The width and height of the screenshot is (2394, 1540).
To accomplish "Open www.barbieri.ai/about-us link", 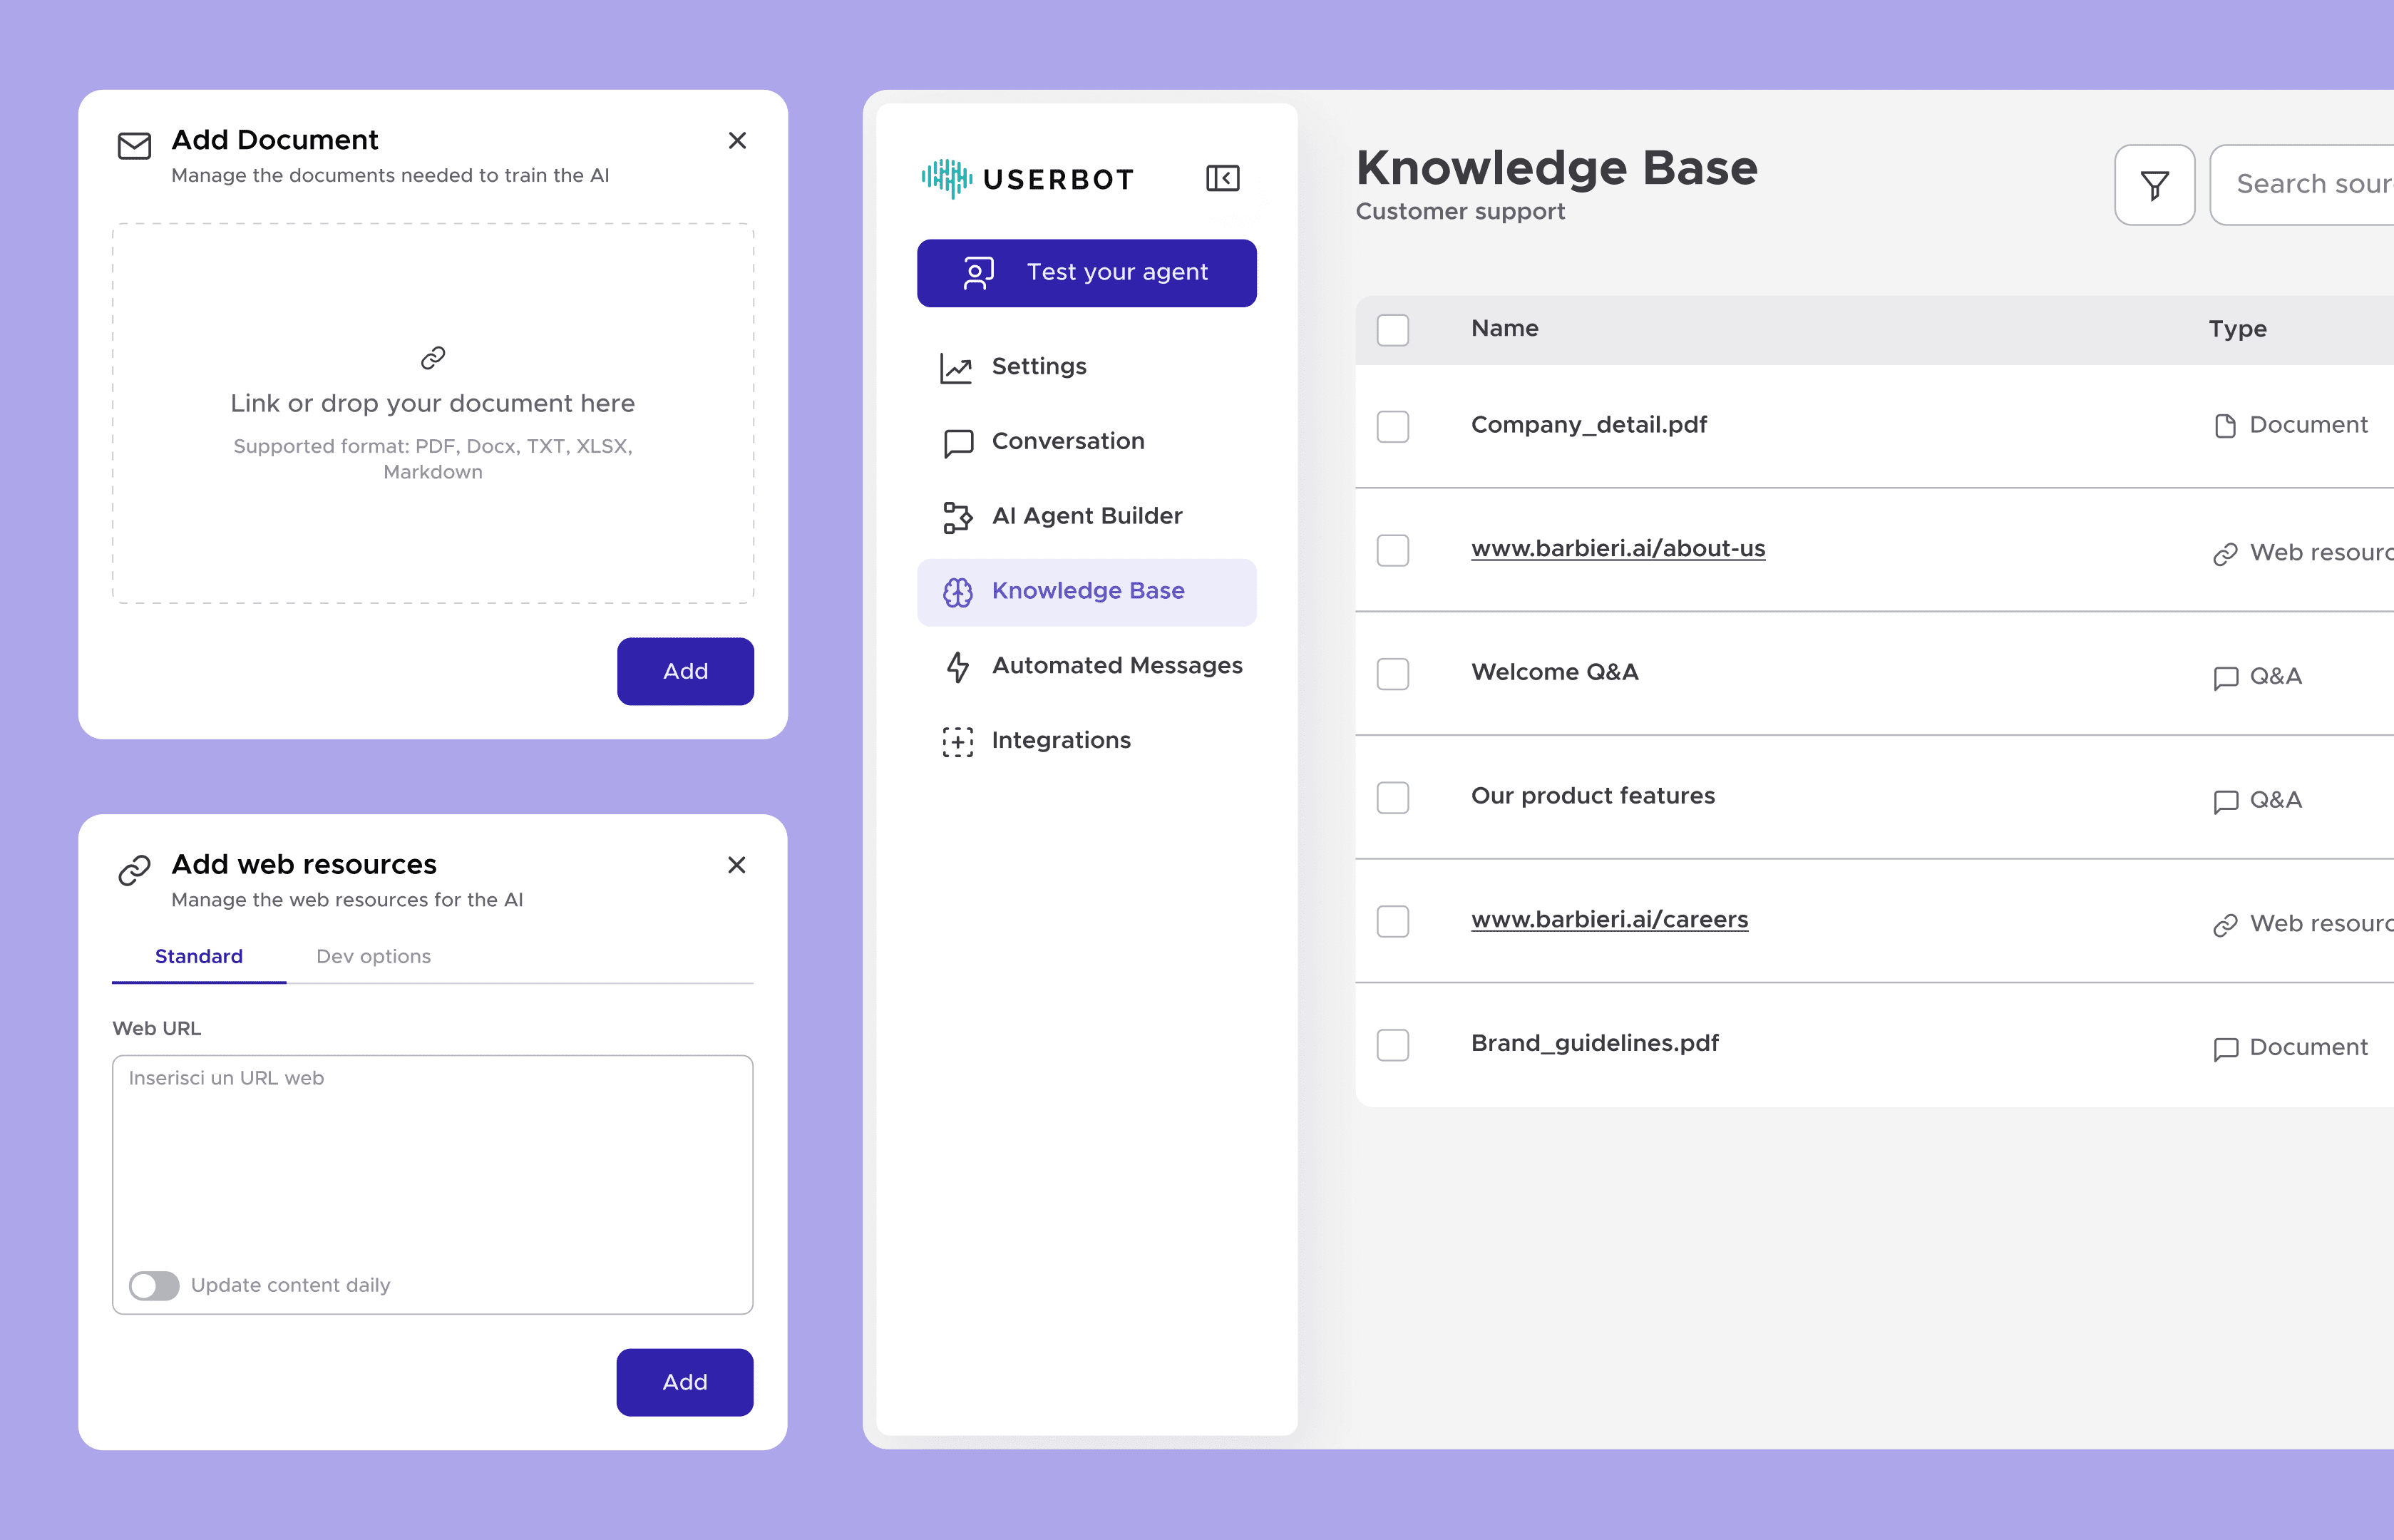I will click(x=1617, y=549).
